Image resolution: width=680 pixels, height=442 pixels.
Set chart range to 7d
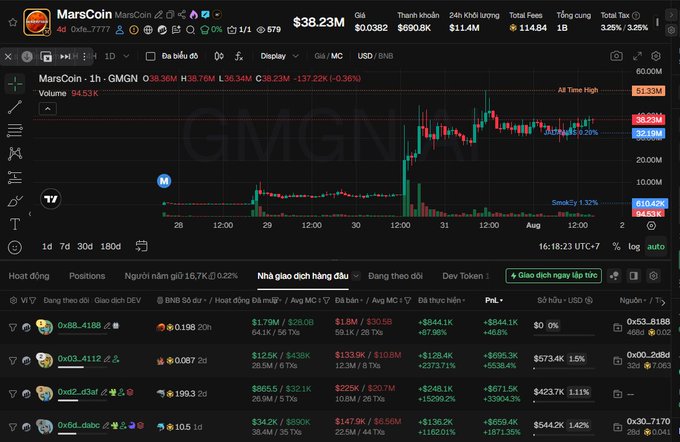[65, 246]
